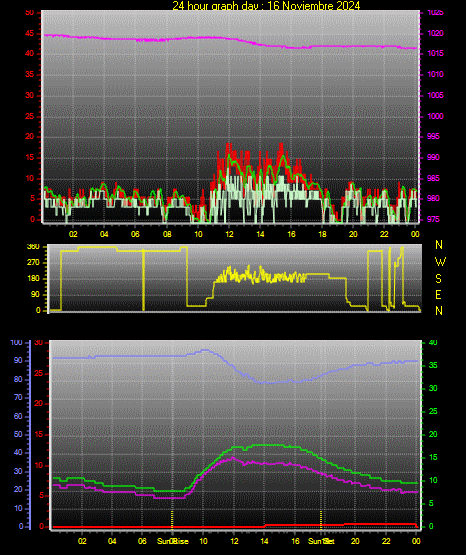Screen dimensions: 466x555
Task: Click the 25 label on the red bottom axis
Action: pos(39,373)
